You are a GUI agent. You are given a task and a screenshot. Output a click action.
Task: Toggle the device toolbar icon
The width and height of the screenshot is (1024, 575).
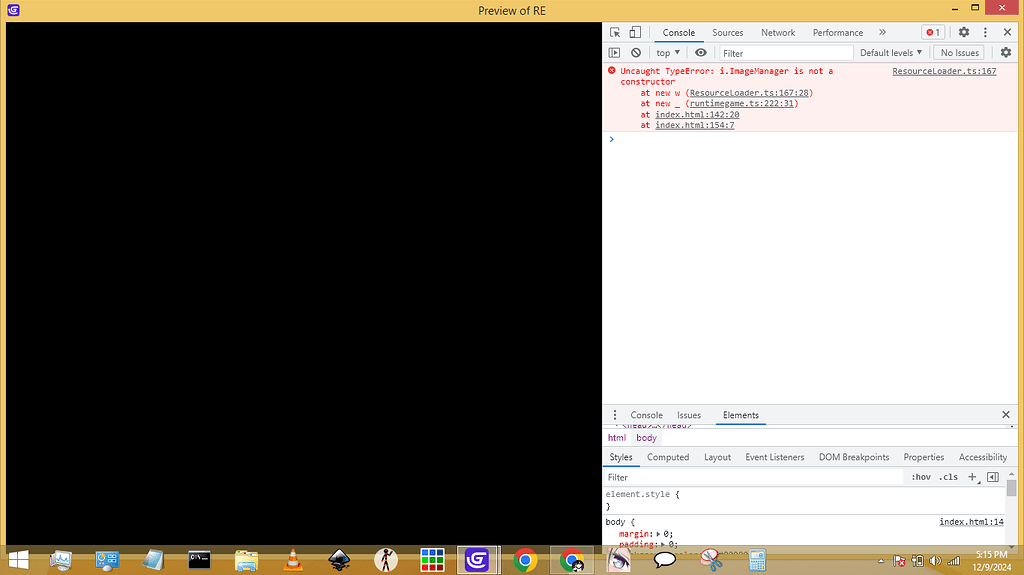tap(634, 33)
